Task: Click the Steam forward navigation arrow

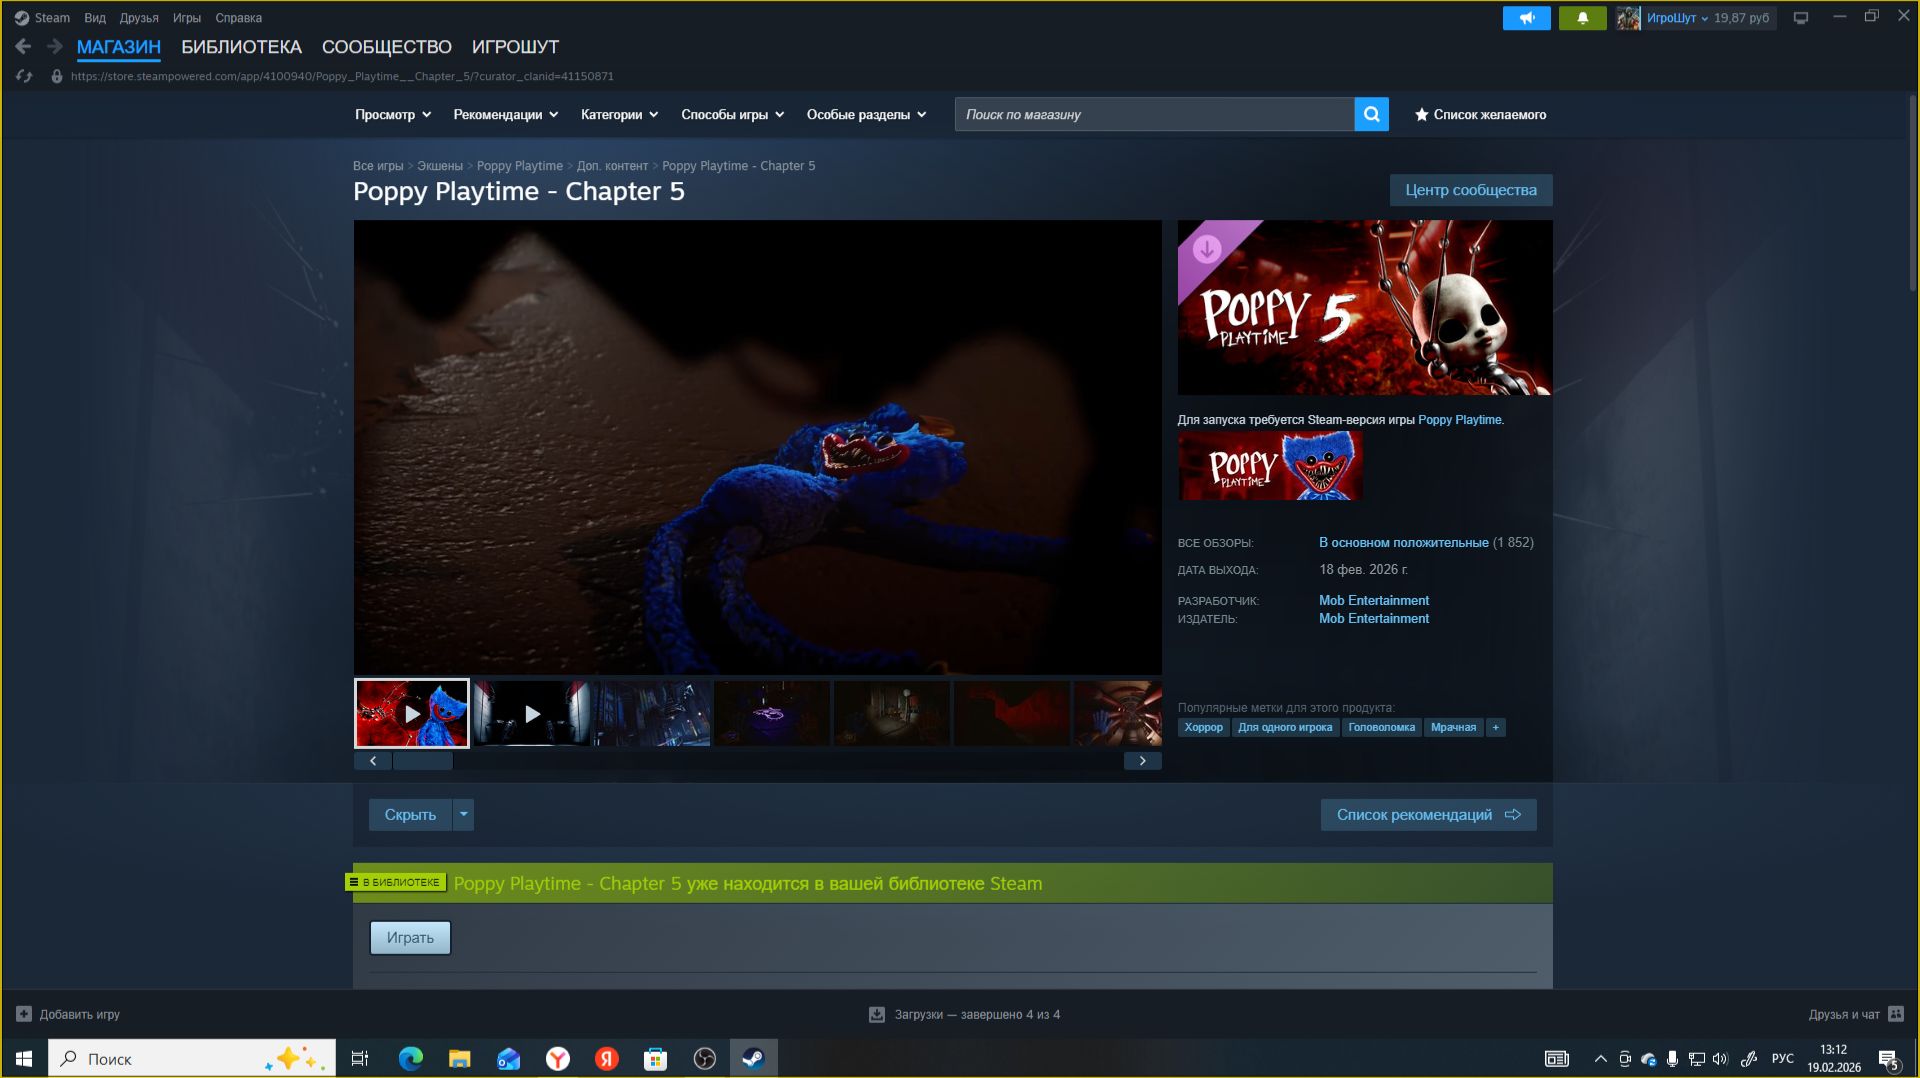Action: coord(55,46)
